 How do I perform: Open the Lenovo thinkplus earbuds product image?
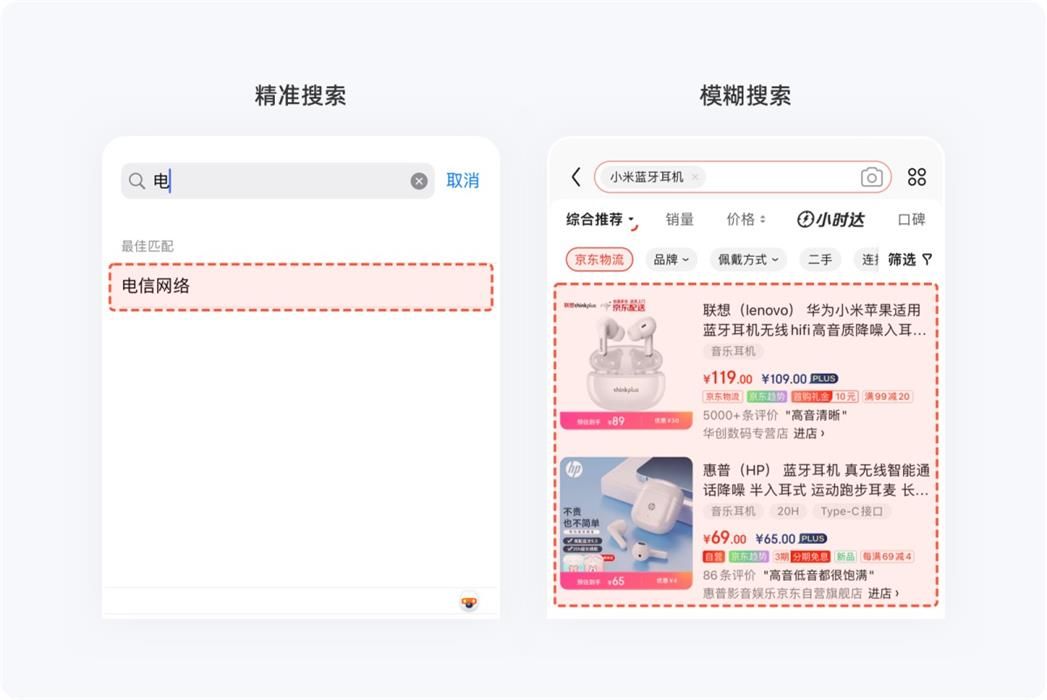(626, 364)
